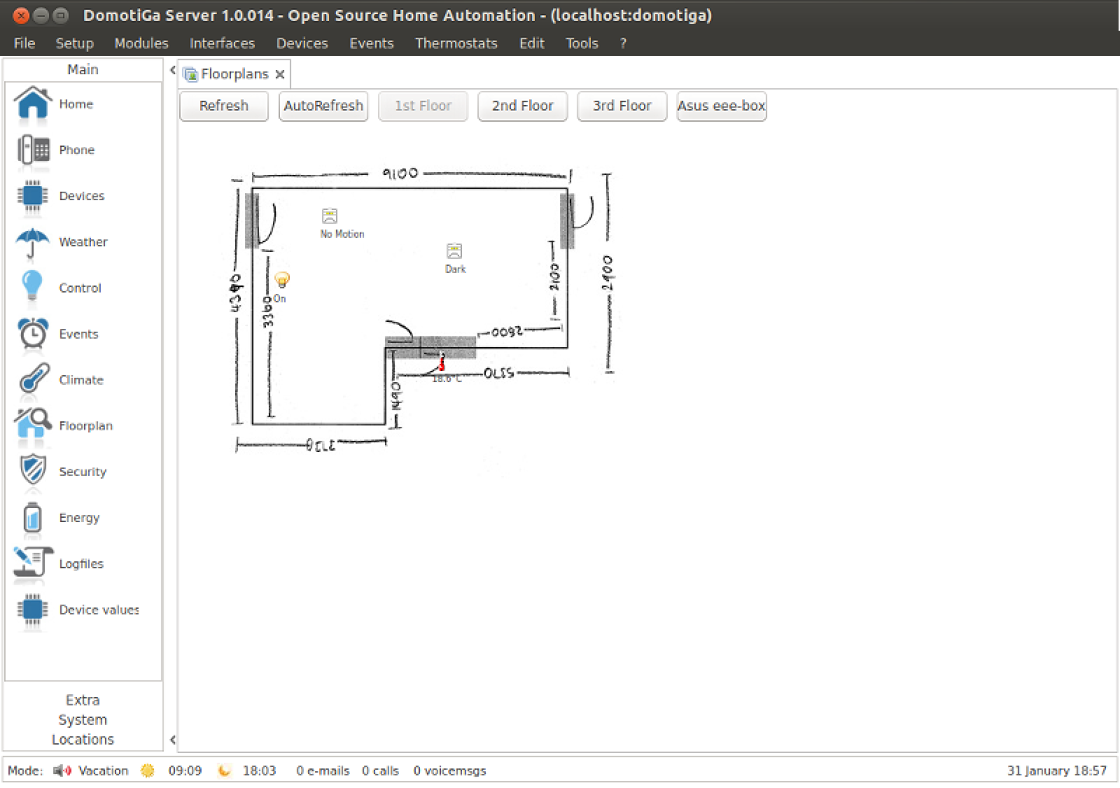The image size is (1120, 788).
Task: Open the Thermostats menu
Action: (456, 43)
